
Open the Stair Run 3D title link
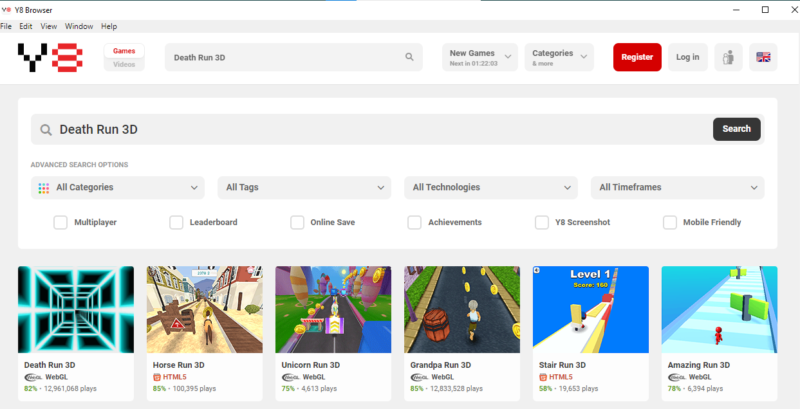(562, 365)
